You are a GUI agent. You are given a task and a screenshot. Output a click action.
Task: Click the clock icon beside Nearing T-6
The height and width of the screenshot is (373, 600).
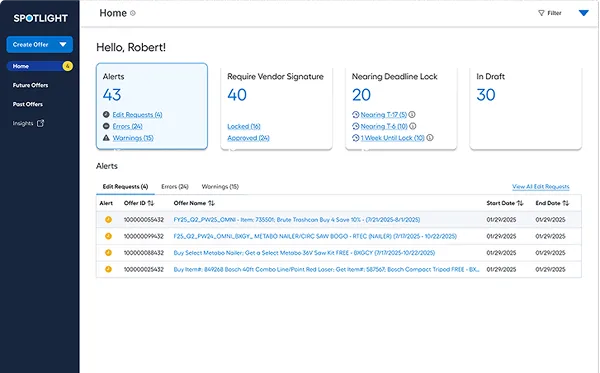click(x=355, y=126)
